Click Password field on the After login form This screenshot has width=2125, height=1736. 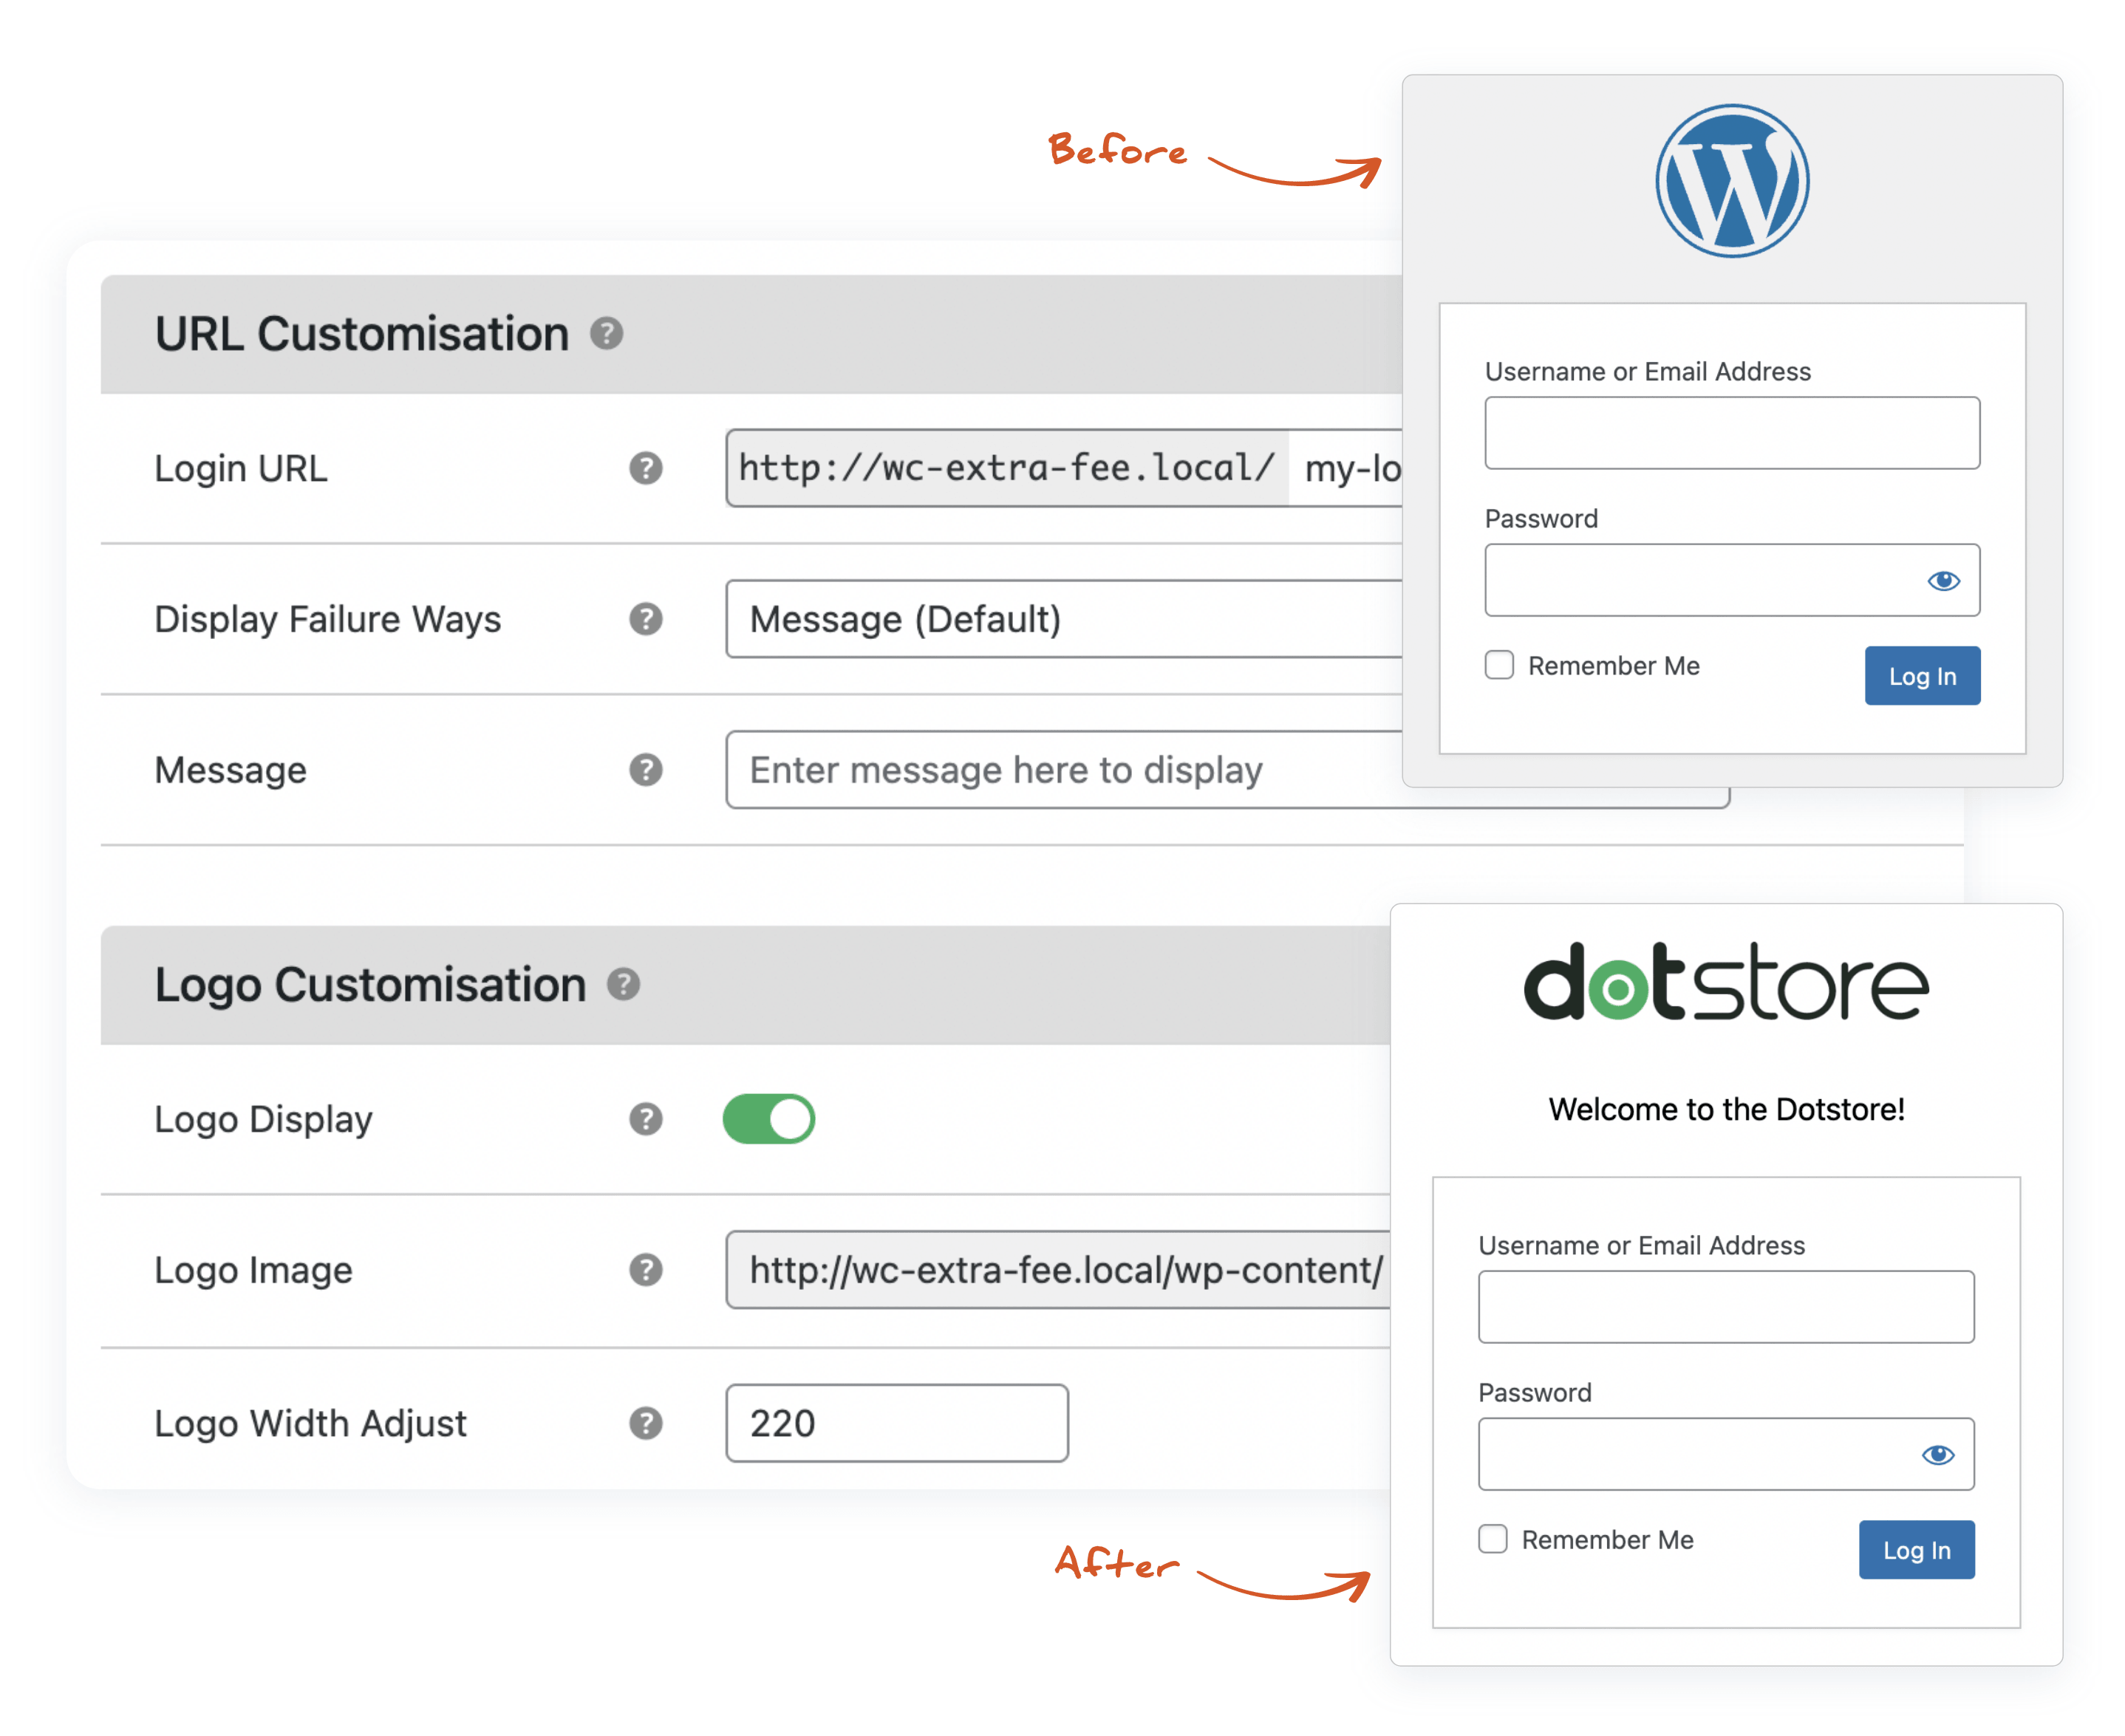1726,1454
